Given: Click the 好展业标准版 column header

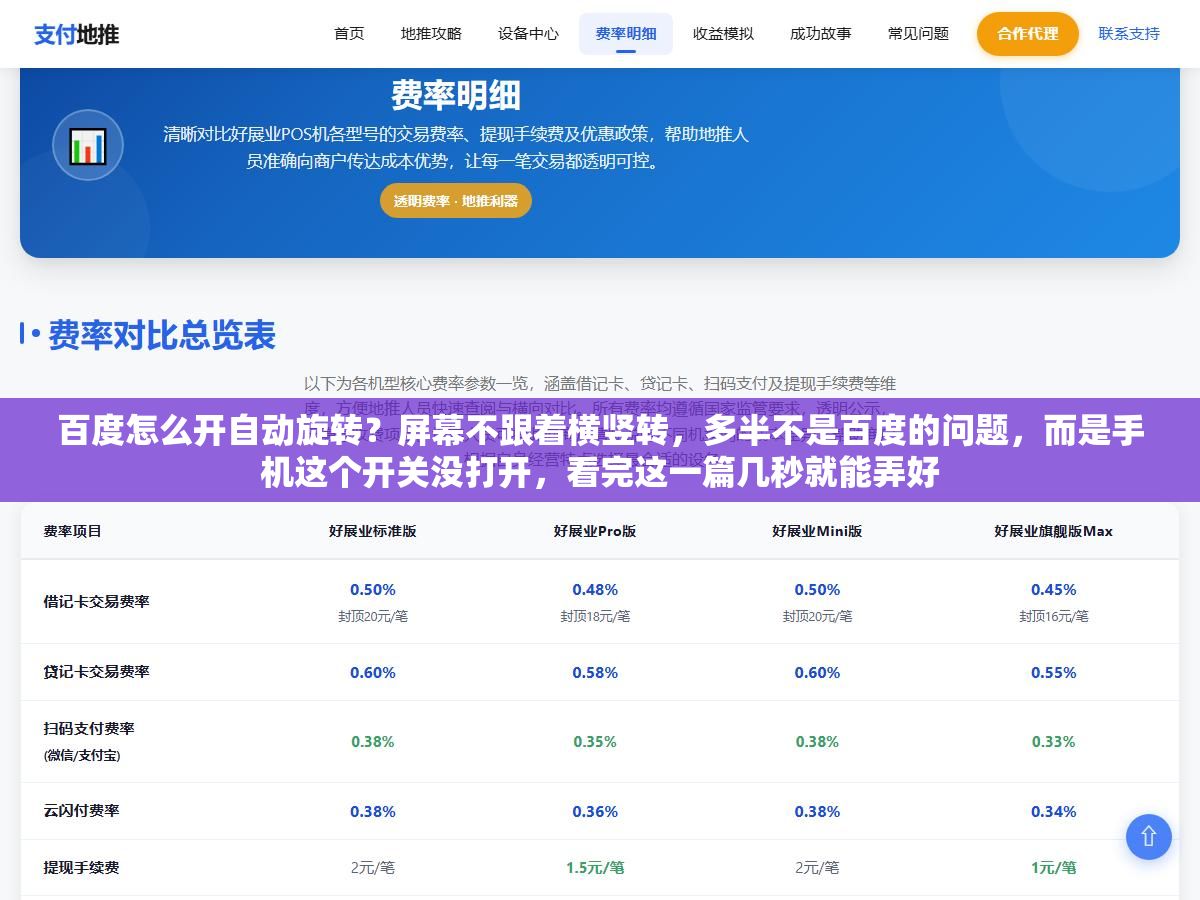Looking at the screenshot, I should tap(373, 531).
